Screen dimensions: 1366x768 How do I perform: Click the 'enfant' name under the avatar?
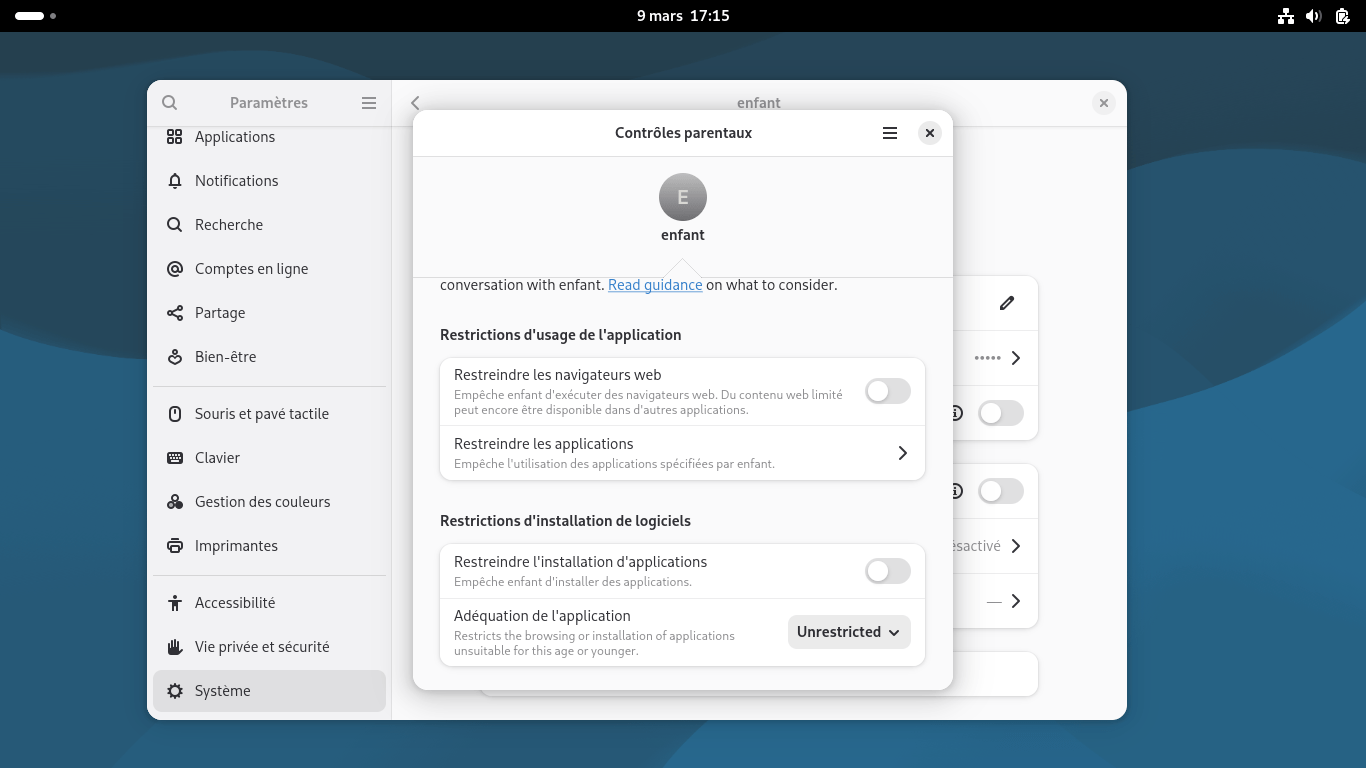[x=683, y=235]
